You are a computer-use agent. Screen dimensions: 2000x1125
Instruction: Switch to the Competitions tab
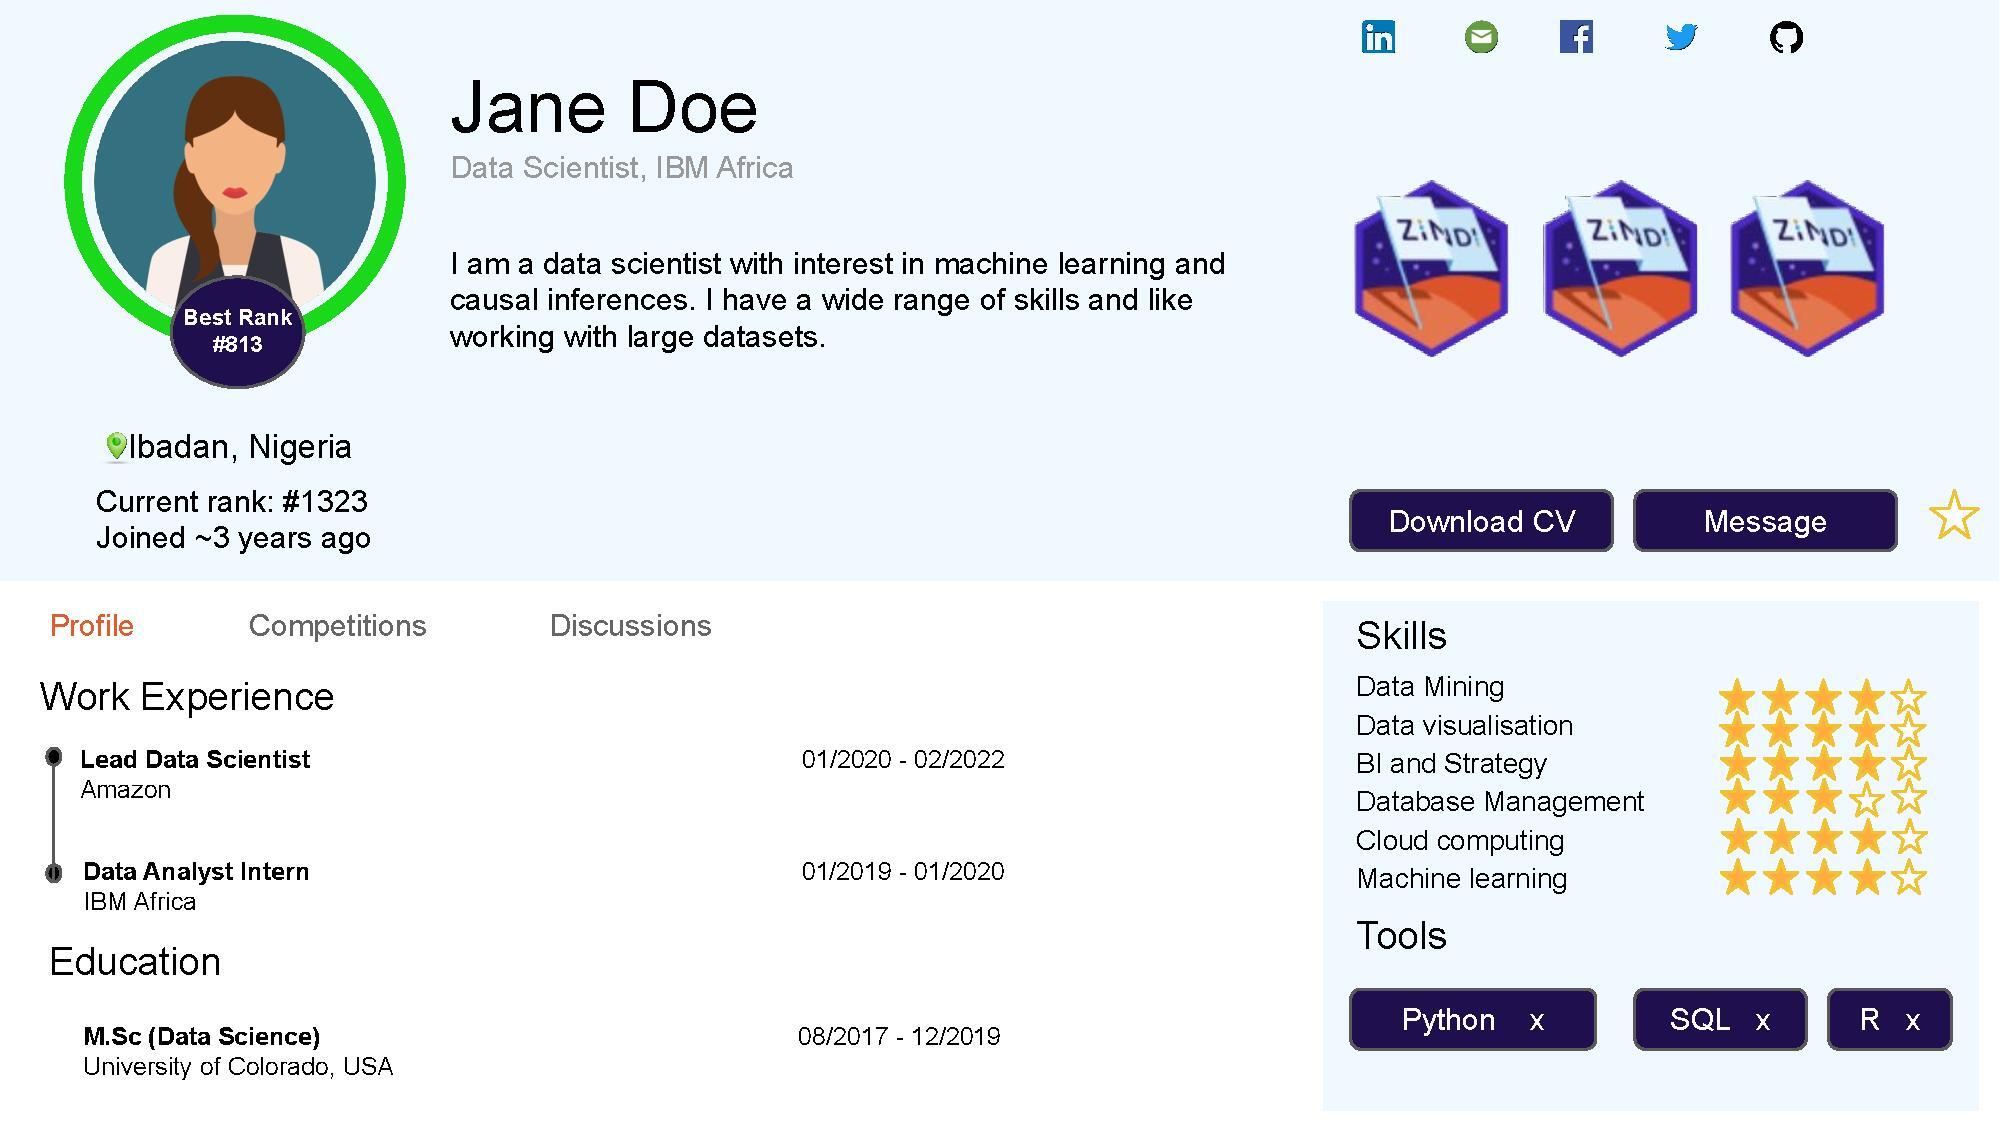click(x=337, y=626)
